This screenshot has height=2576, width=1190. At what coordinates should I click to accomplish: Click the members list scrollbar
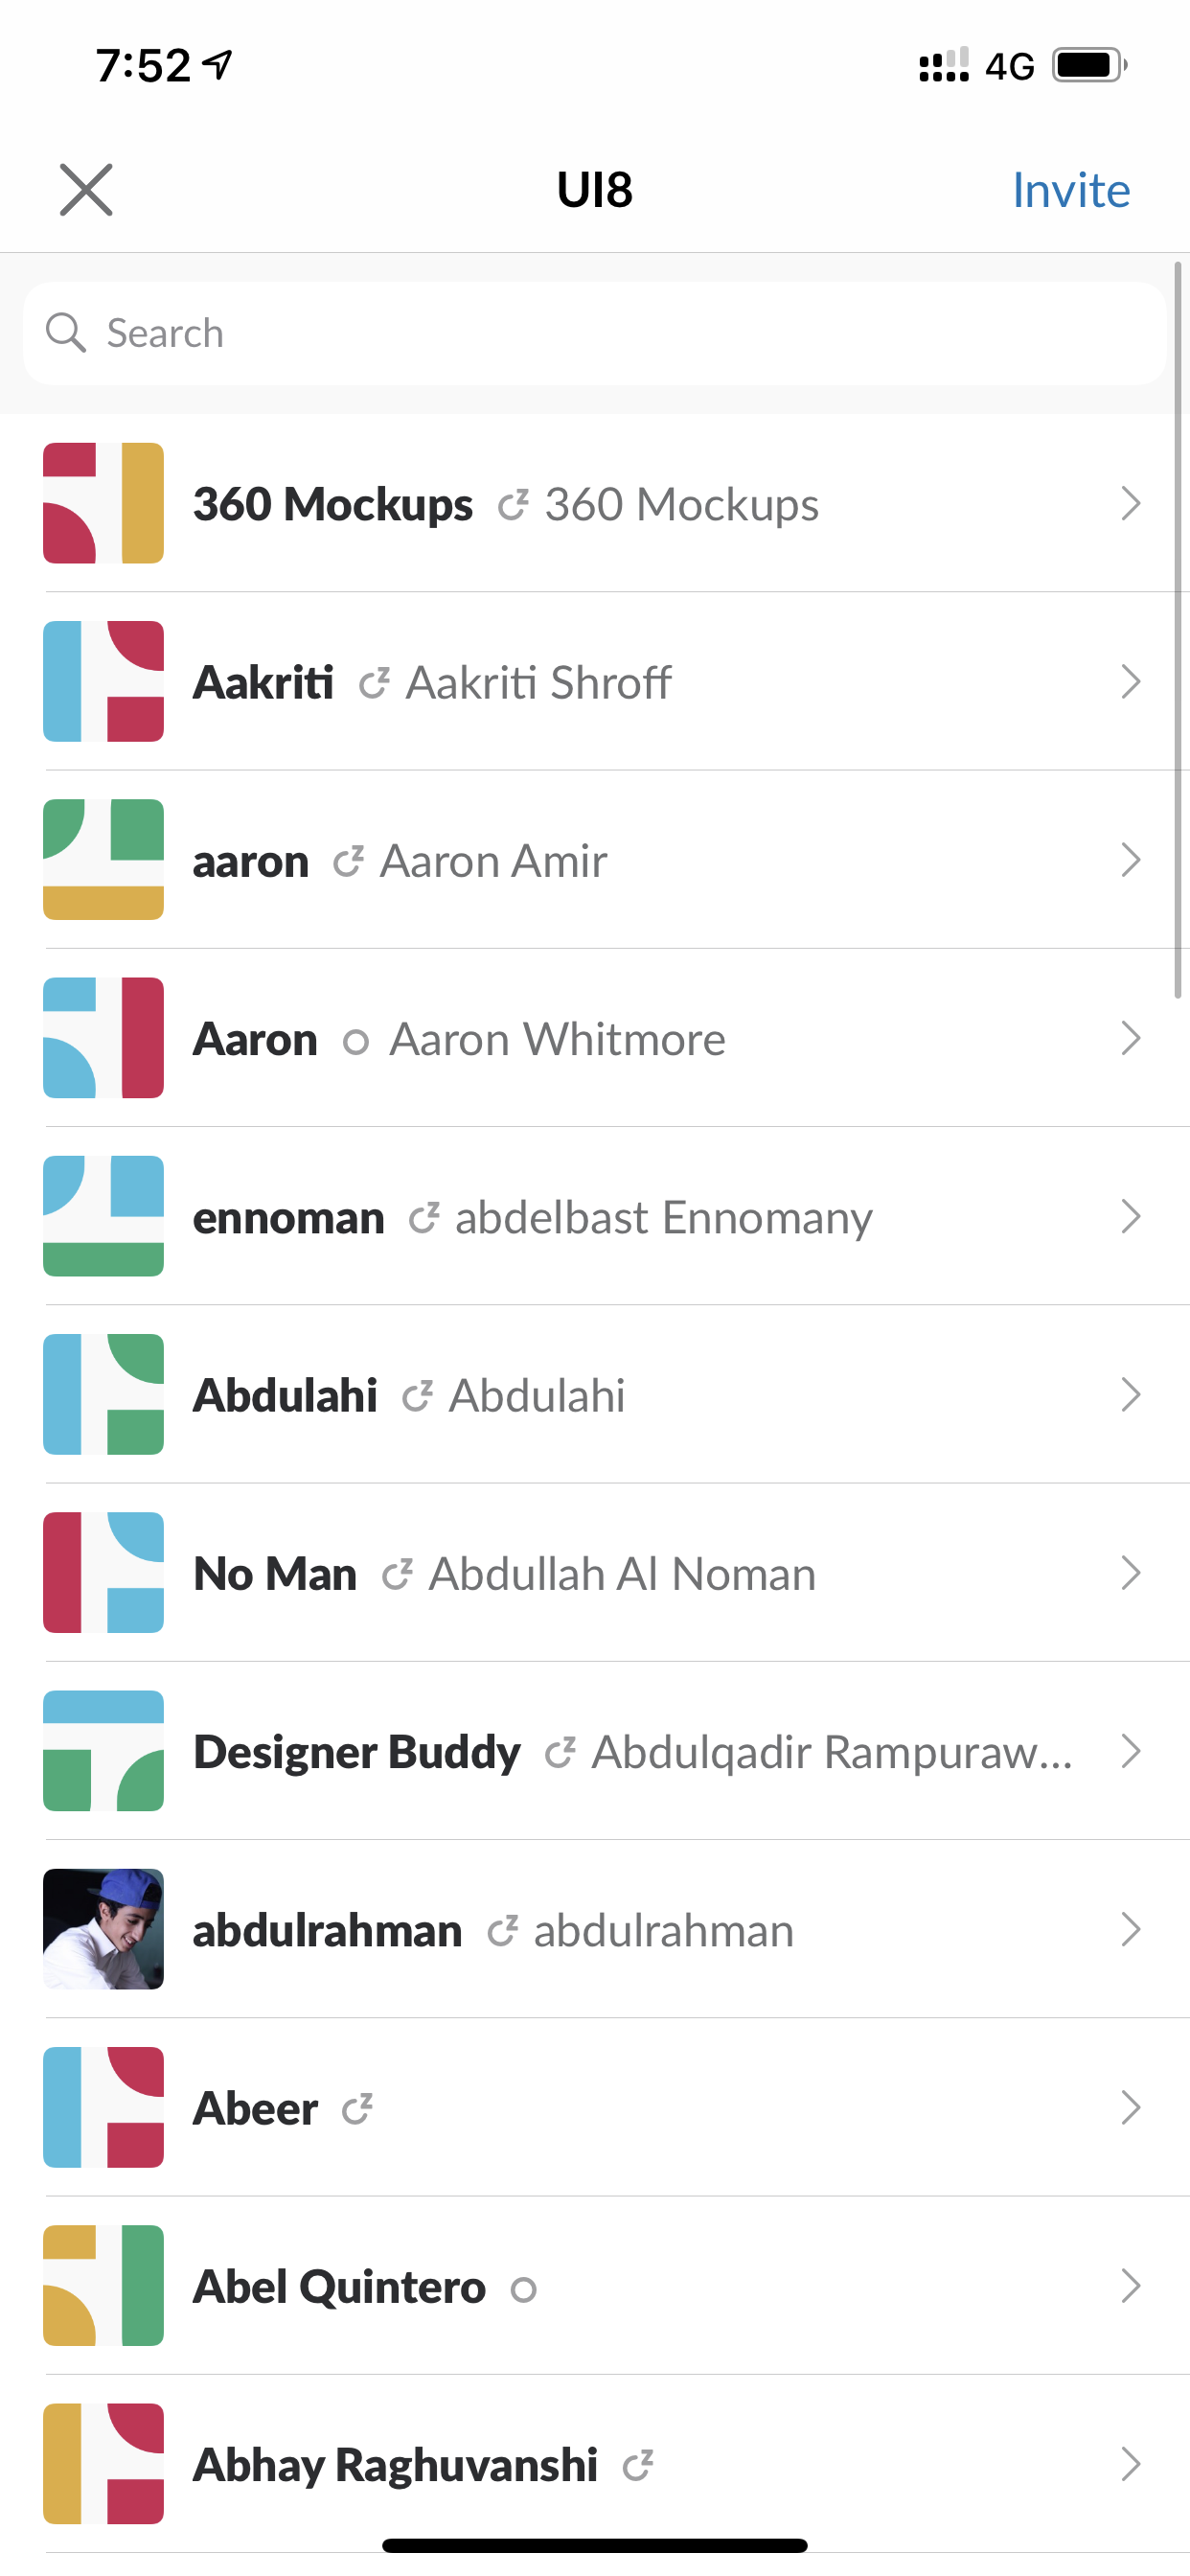(x=1178, y=630)
